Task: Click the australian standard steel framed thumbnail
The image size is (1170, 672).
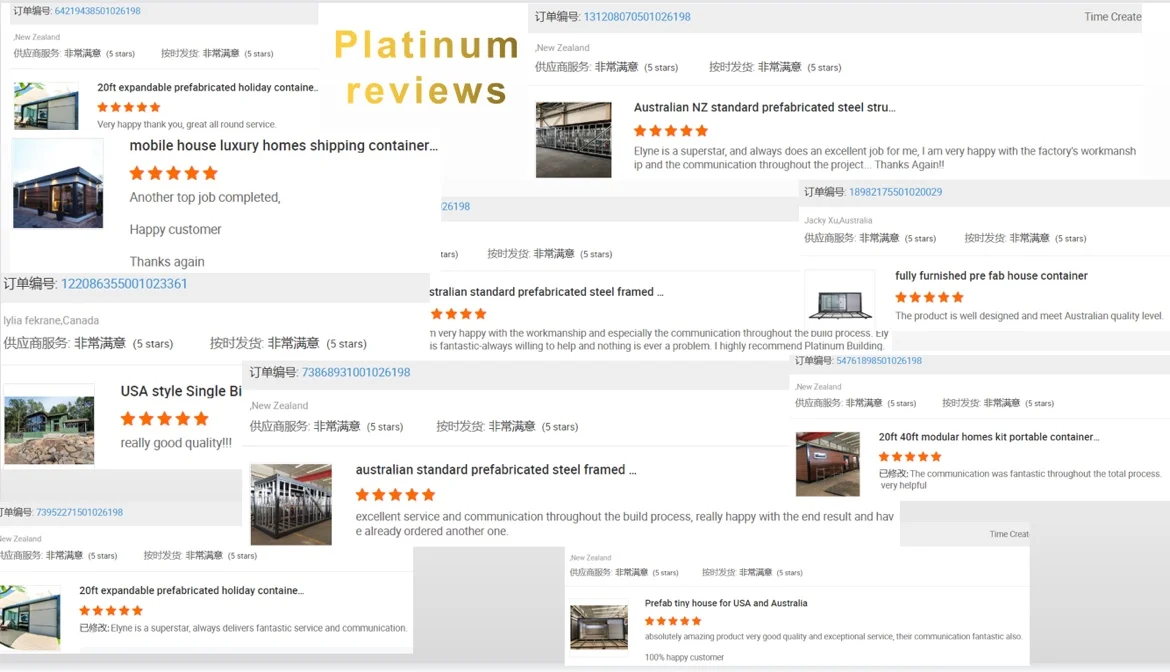Action: pyautogui.click(x=291, y=504)
